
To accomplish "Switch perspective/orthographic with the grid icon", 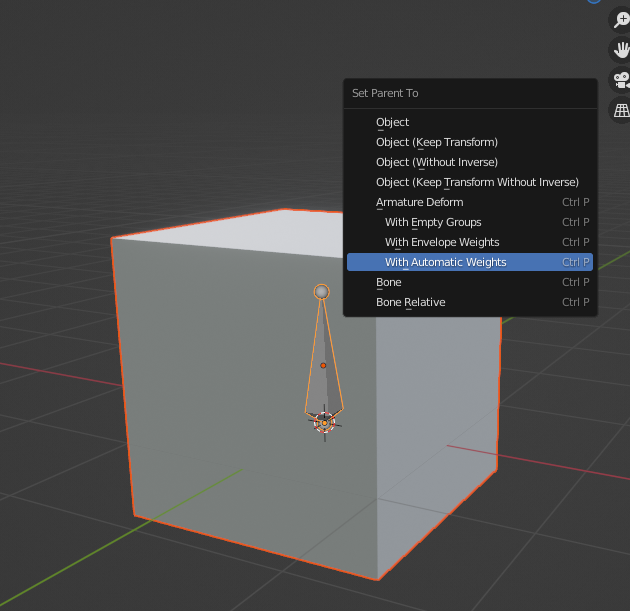I will point(621,110).
